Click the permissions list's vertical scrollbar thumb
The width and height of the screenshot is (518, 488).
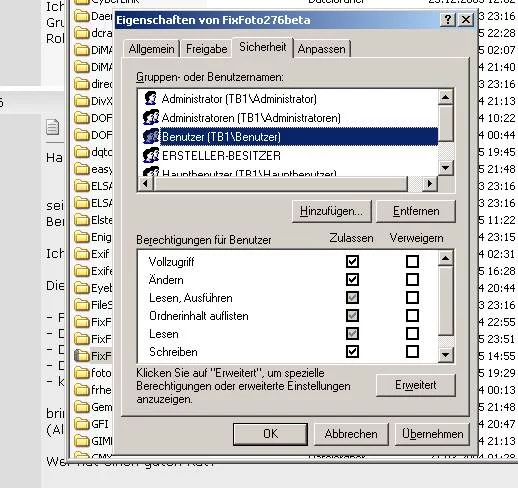click(x=446, y=301)
